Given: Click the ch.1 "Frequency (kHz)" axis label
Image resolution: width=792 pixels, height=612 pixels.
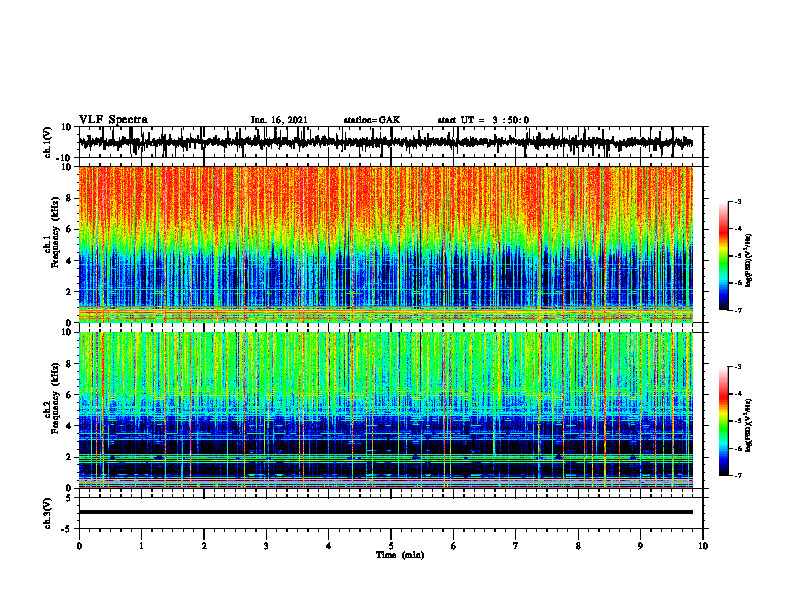Looking at the screenshot, I should coord(55,233).
